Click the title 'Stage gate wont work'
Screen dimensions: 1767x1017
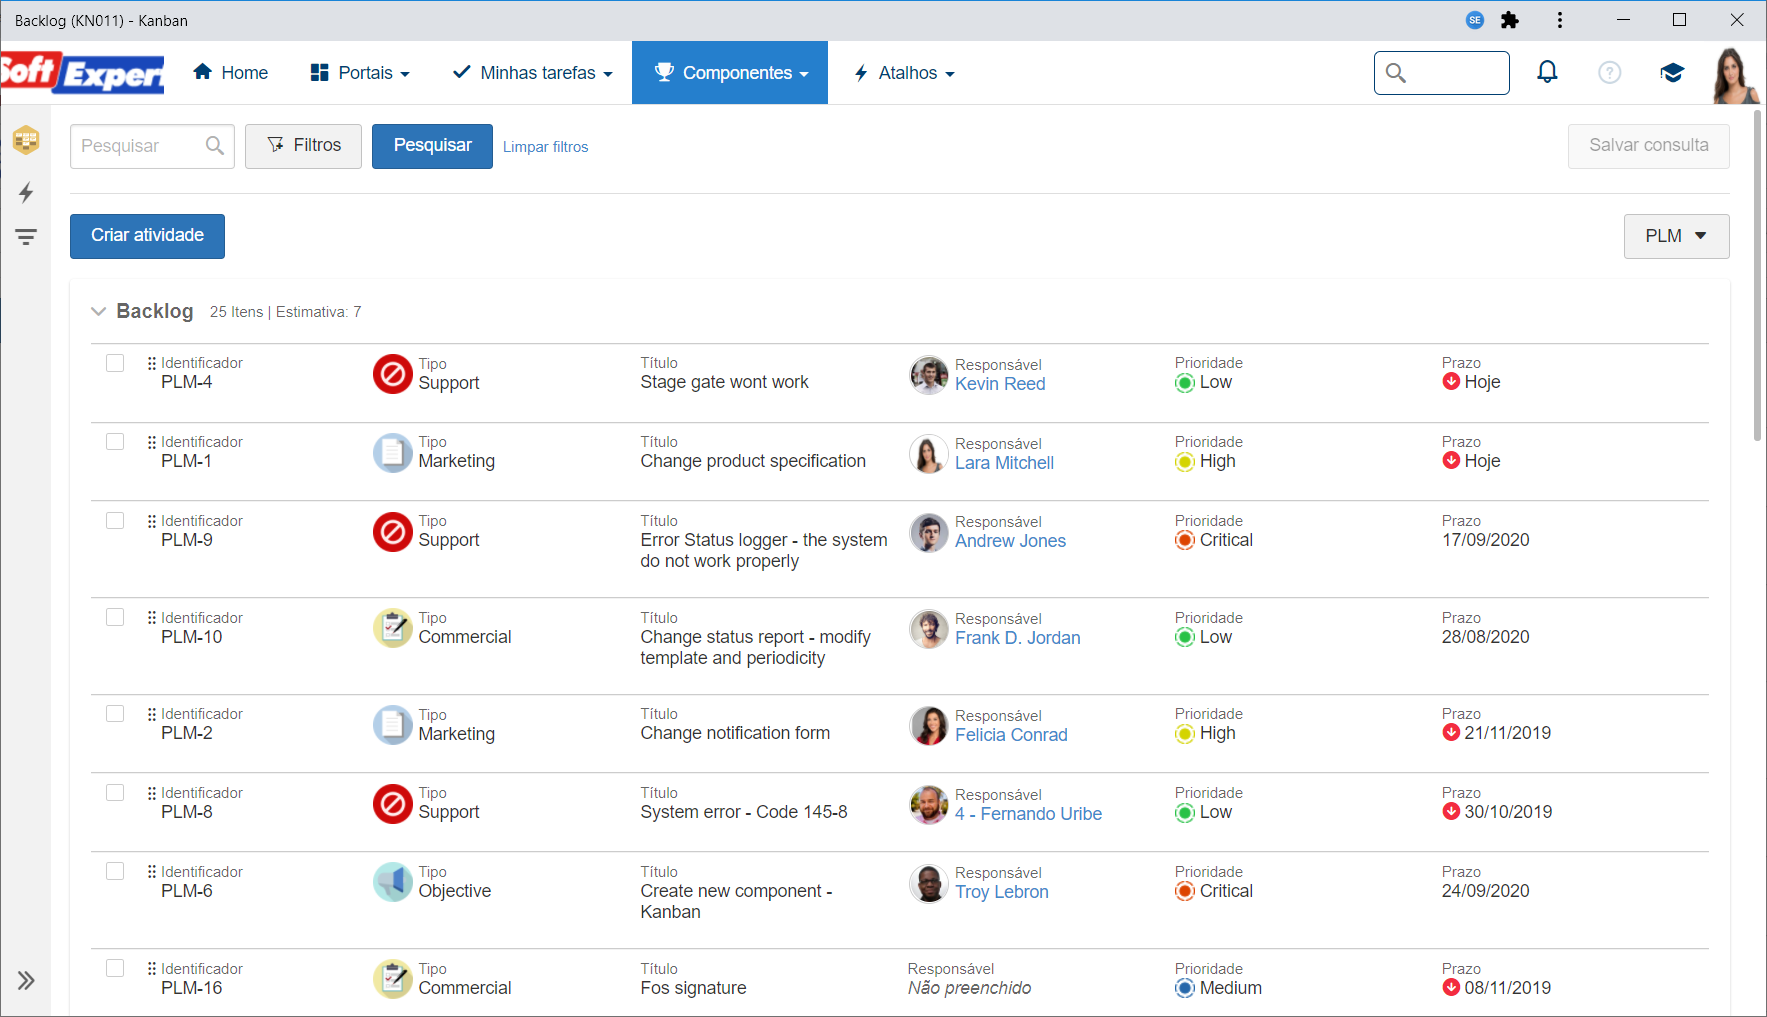coord(724,382)
